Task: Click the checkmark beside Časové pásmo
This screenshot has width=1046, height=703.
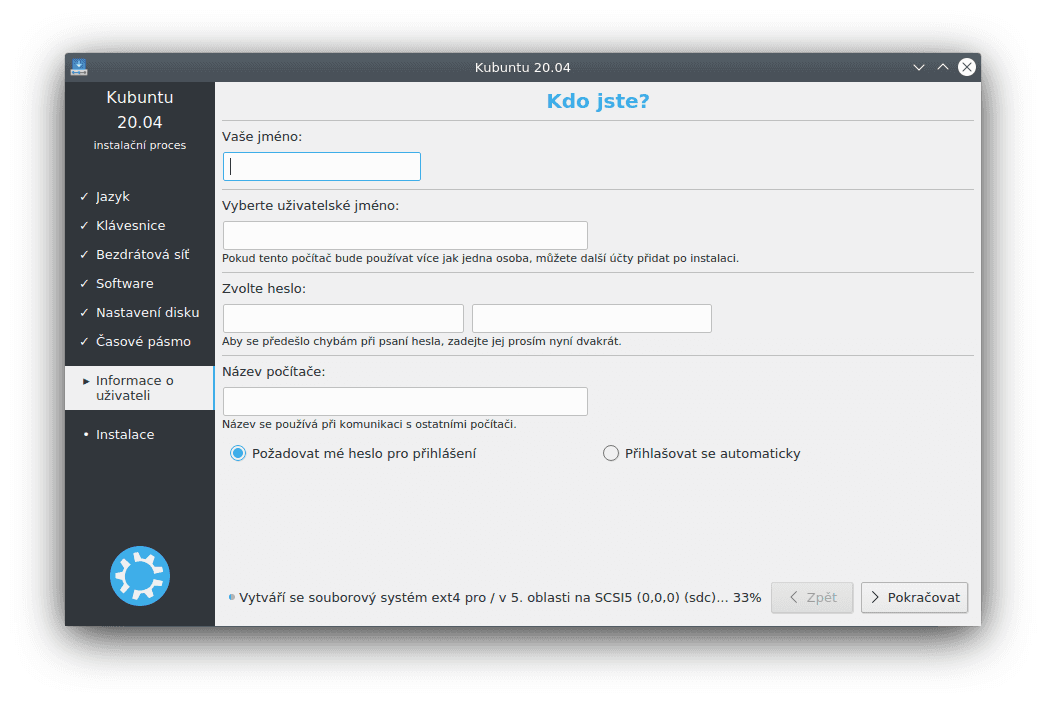Action: coord(85,341)
